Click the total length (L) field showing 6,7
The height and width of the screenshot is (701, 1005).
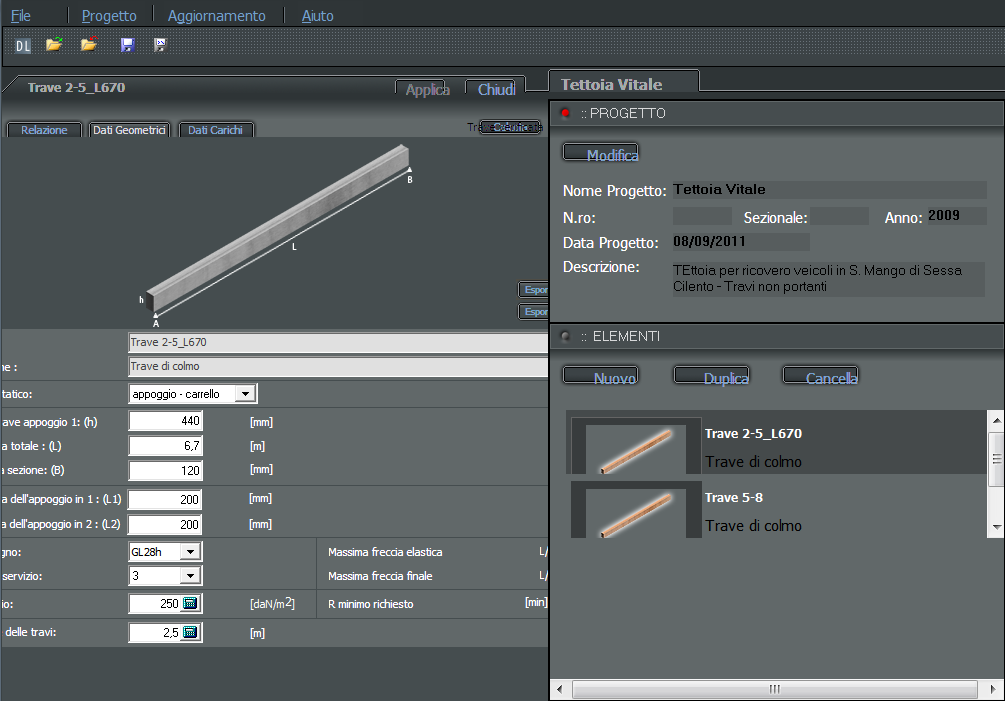click(x=166, y=445)
